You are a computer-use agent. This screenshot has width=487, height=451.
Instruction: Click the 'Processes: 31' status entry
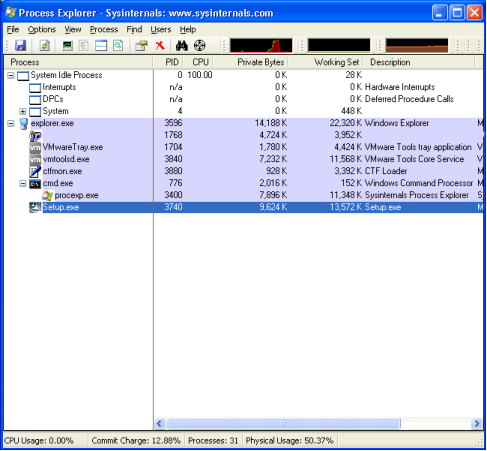click(x=213, y=441)
